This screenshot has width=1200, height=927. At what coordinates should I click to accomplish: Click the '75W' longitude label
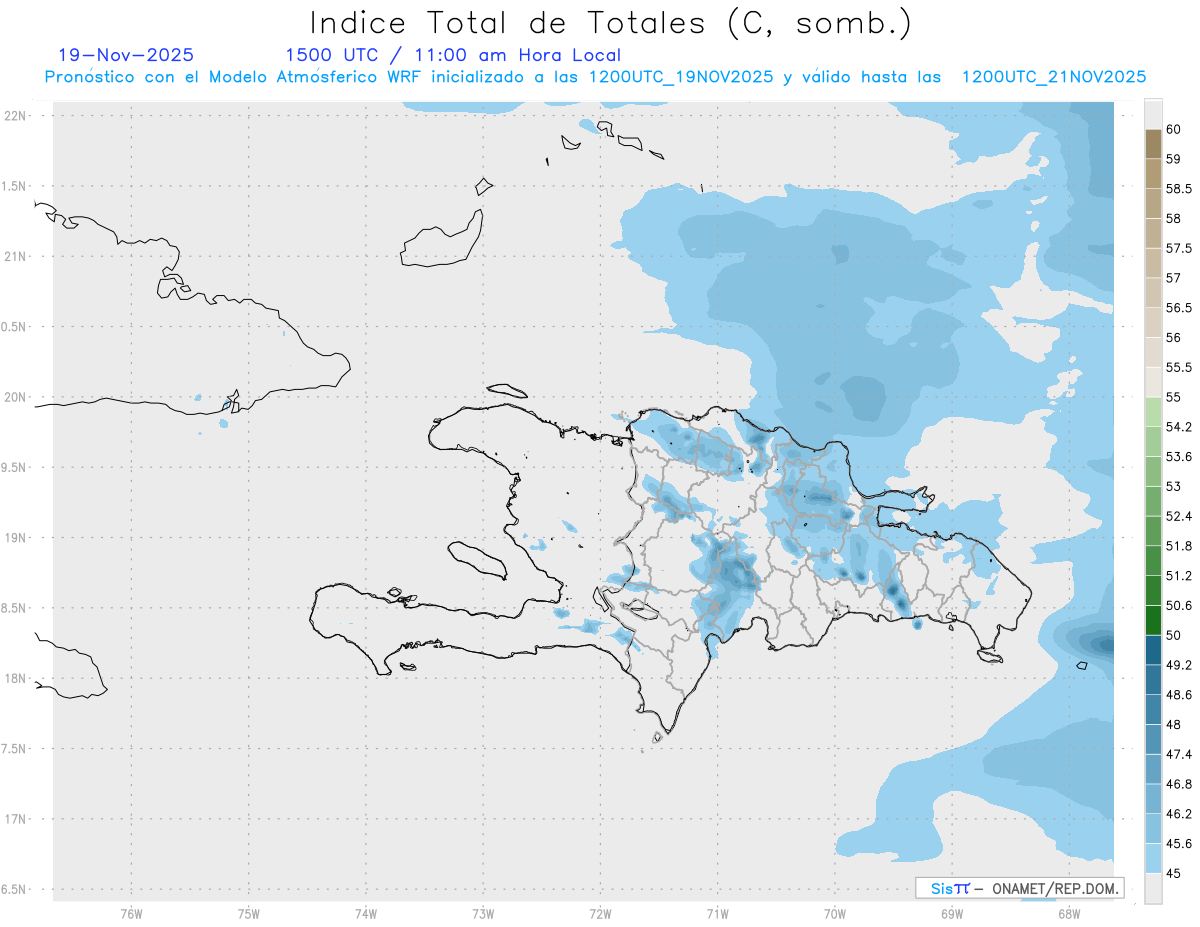(249, 913)
